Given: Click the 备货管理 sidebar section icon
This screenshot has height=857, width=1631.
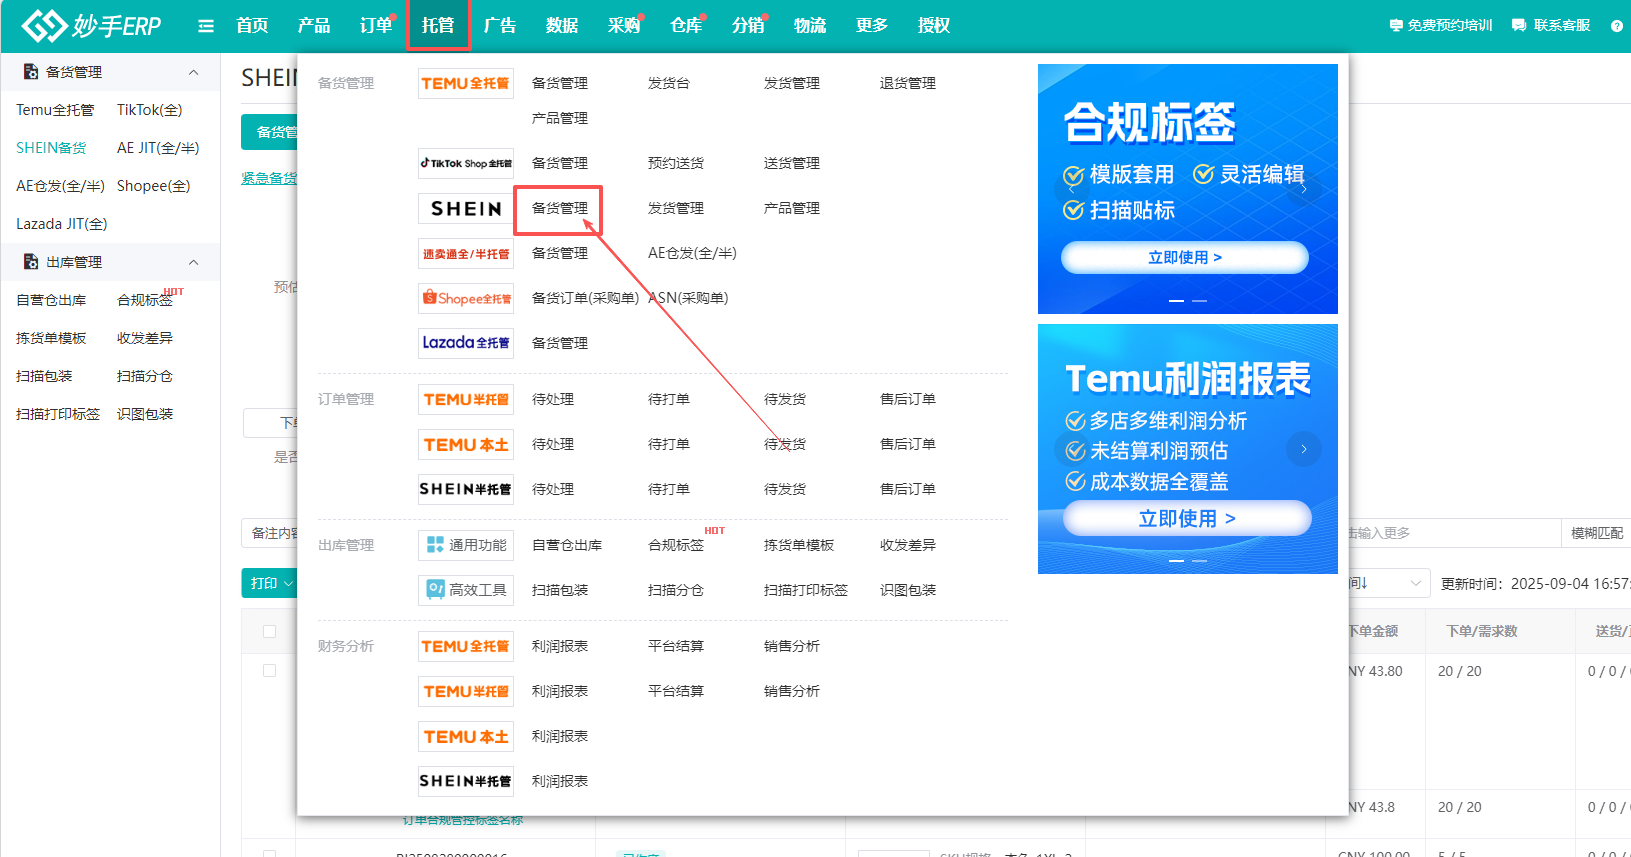Looking at the screenshot, I should click(x=31, y=72).
